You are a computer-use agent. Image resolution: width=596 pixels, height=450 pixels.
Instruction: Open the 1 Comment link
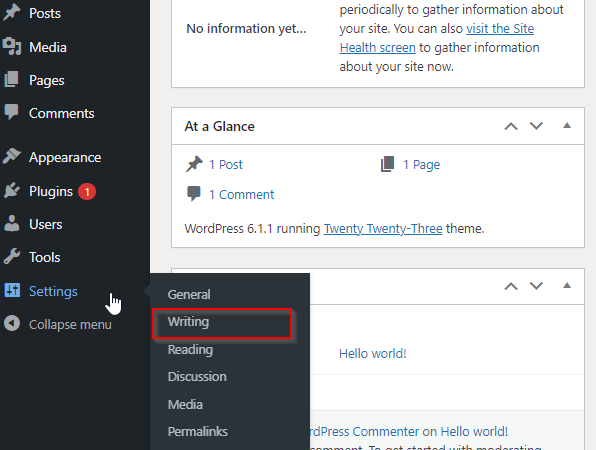pos(242,195)
